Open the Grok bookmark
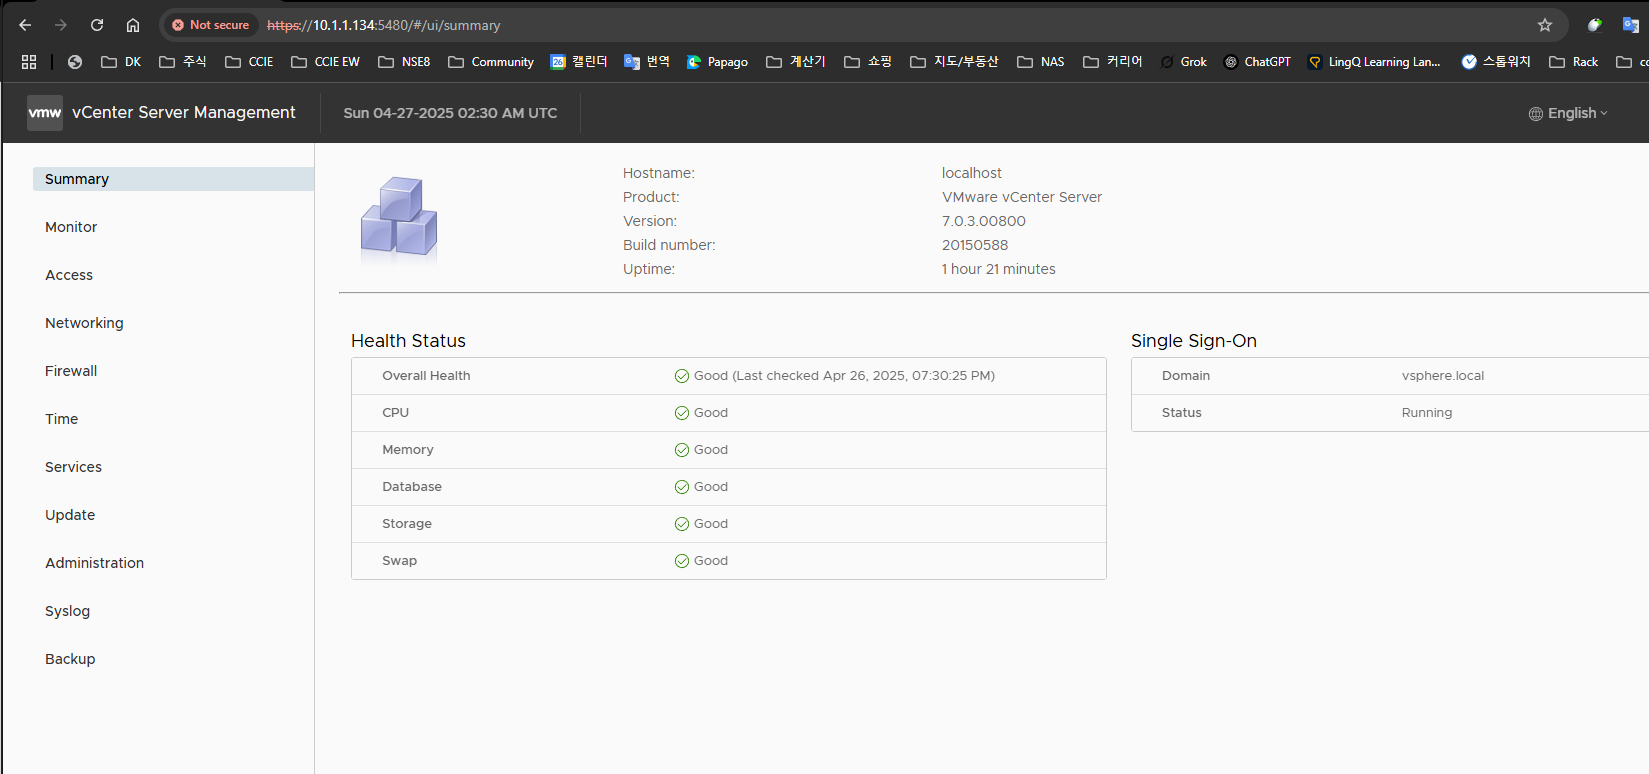Image resolution: width=1649 pixels, height=774 pixels. pyautogui.click(x=1184, y=62)
